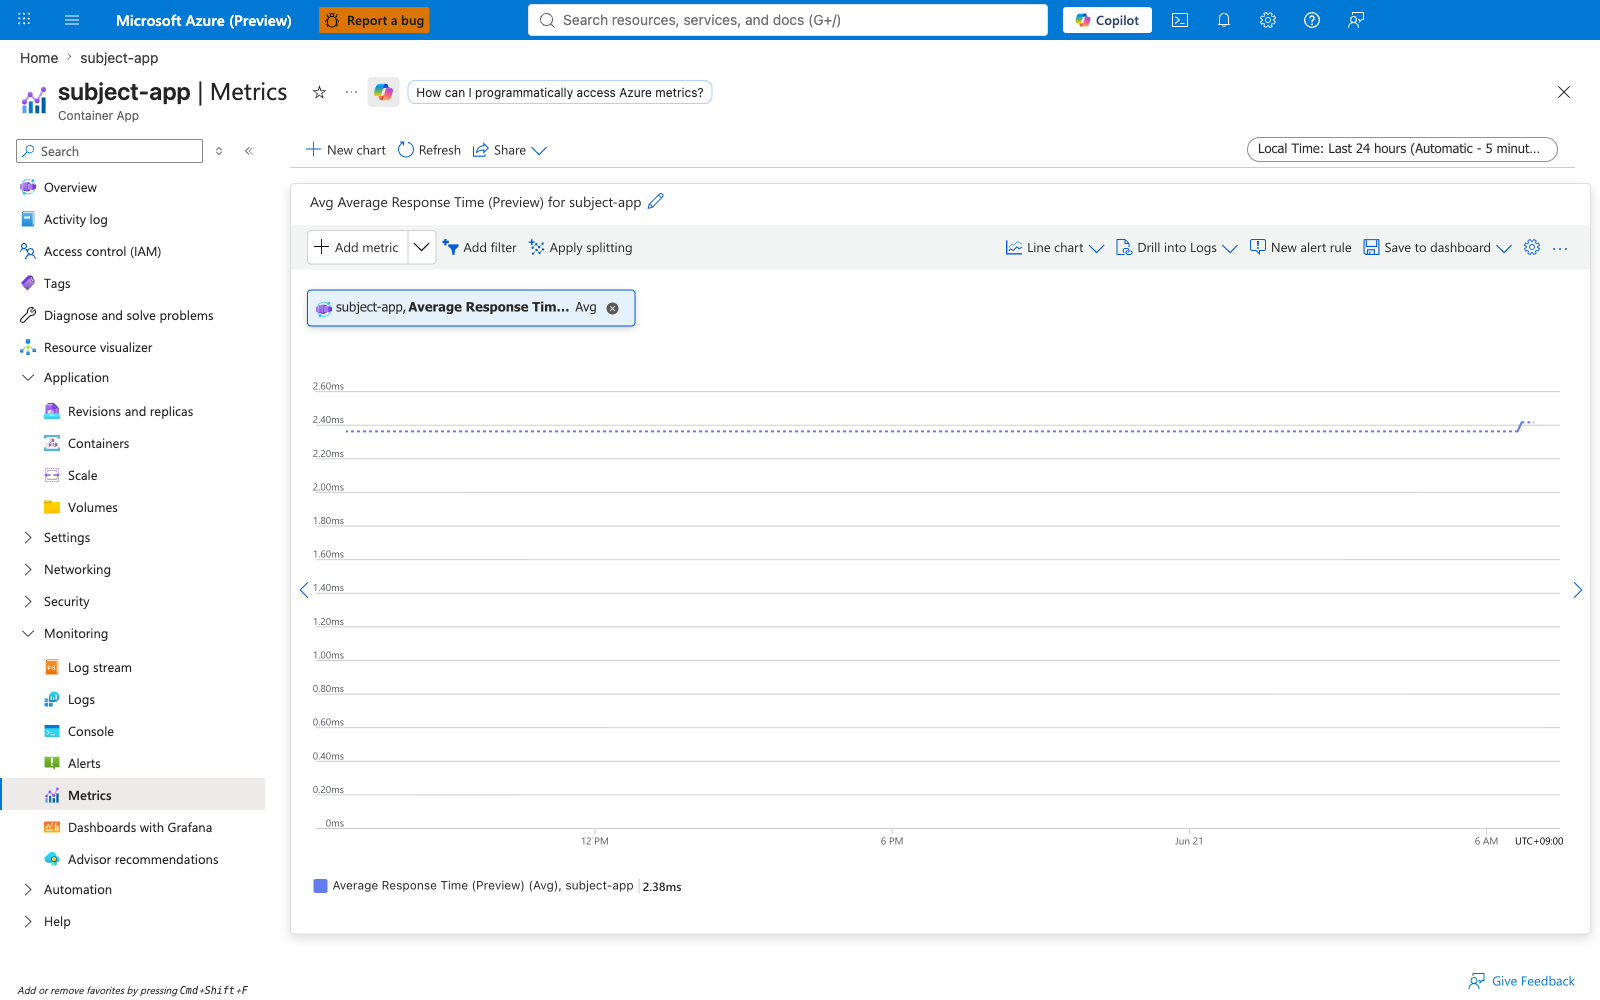Click the Home breadcrumb link
1600x1000 pixels.
pos(39,58)
